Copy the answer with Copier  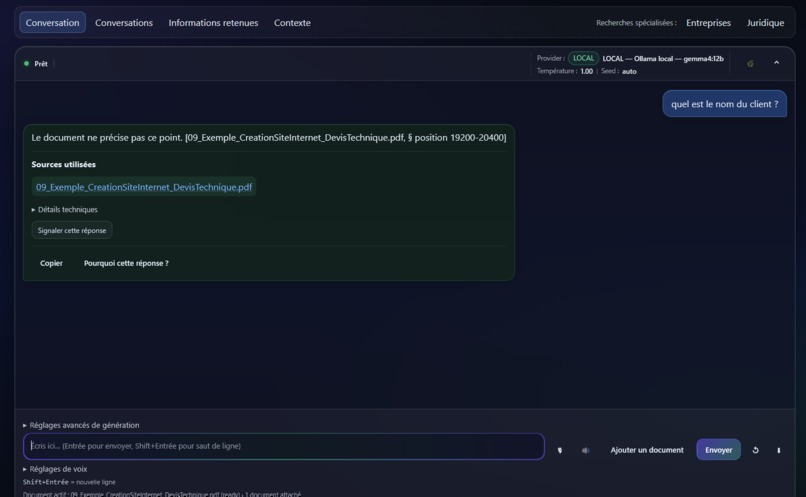point(51,263)
